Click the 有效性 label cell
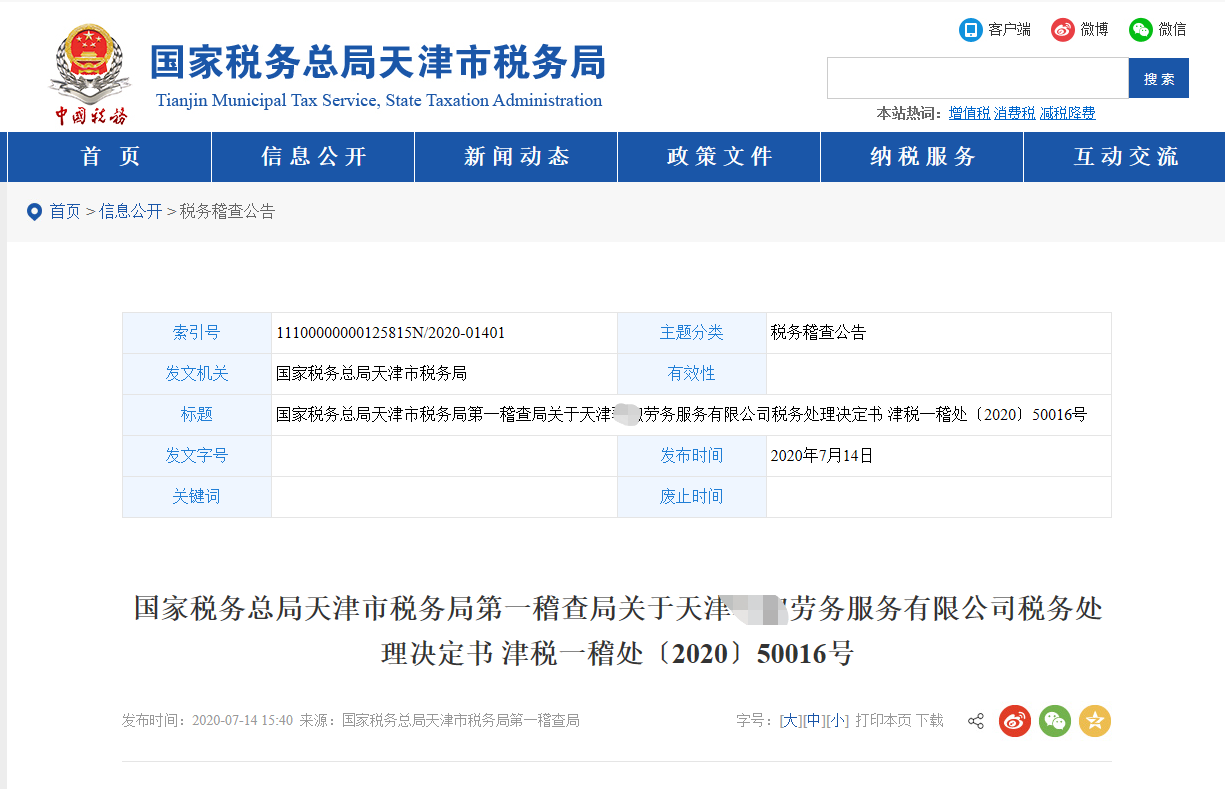Image resolution: width=1225 pixels, height=789 pixels. click(692, 374)
